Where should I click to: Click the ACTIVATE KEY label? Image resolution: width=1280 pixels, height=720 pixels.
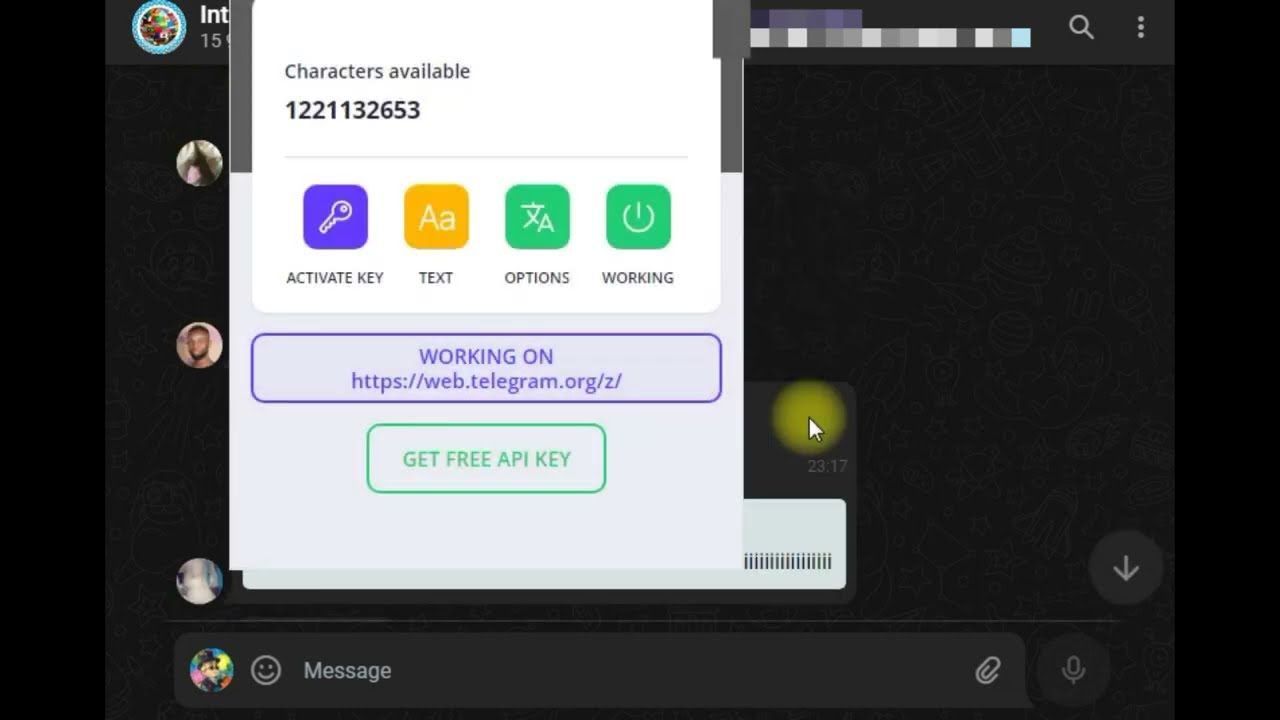[x=335, y=278]
